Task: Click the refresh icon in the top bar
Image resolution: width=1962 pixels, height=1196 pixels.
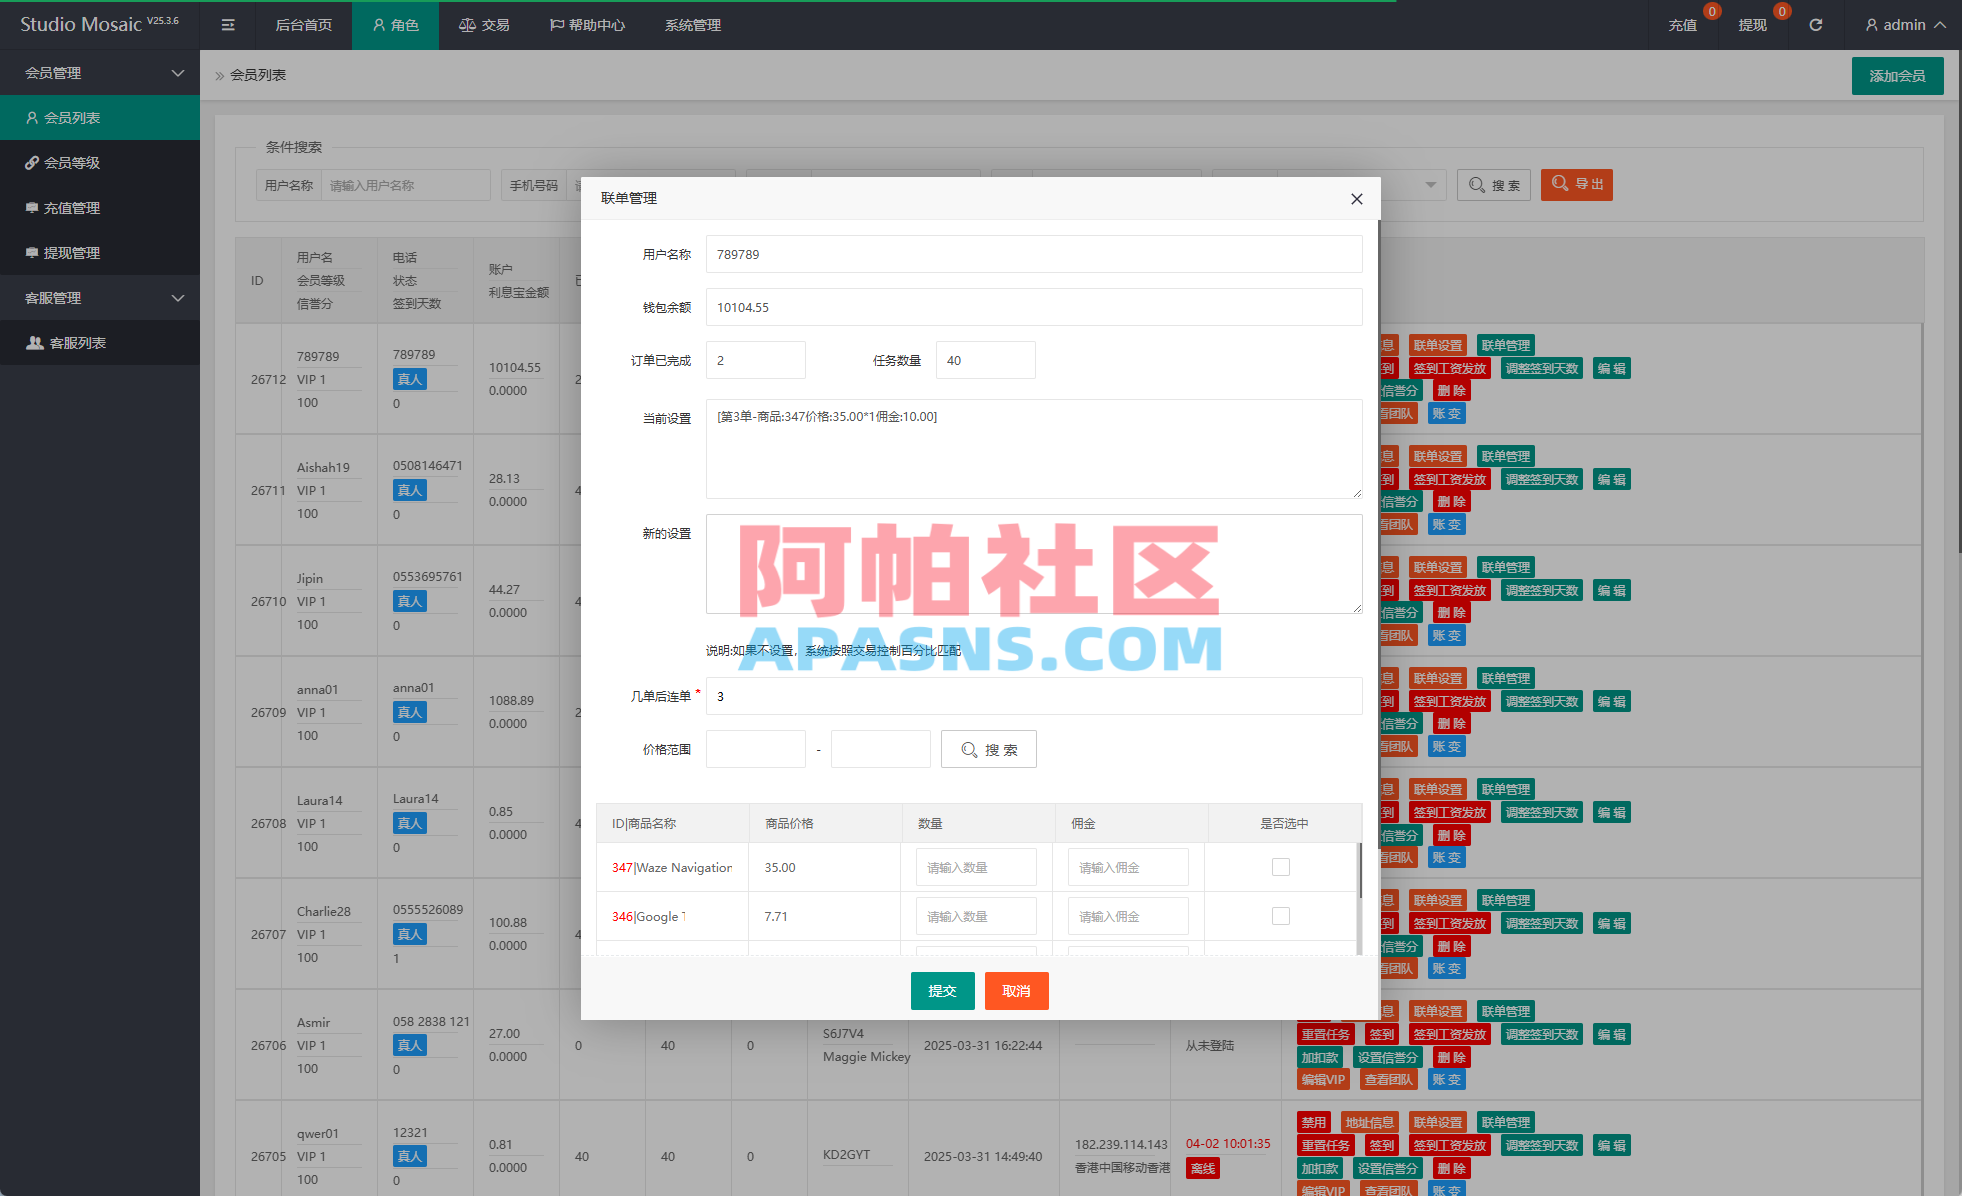Action: point(1816,24)
